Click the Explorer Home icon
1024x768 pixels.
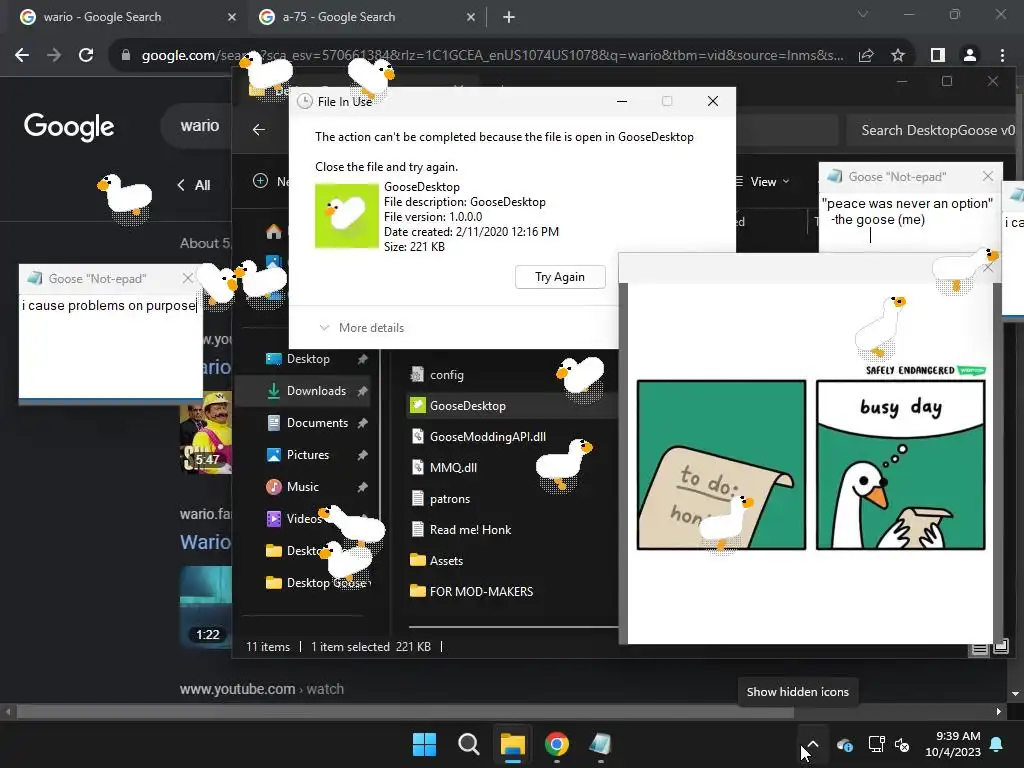click(x=274, y=231)
